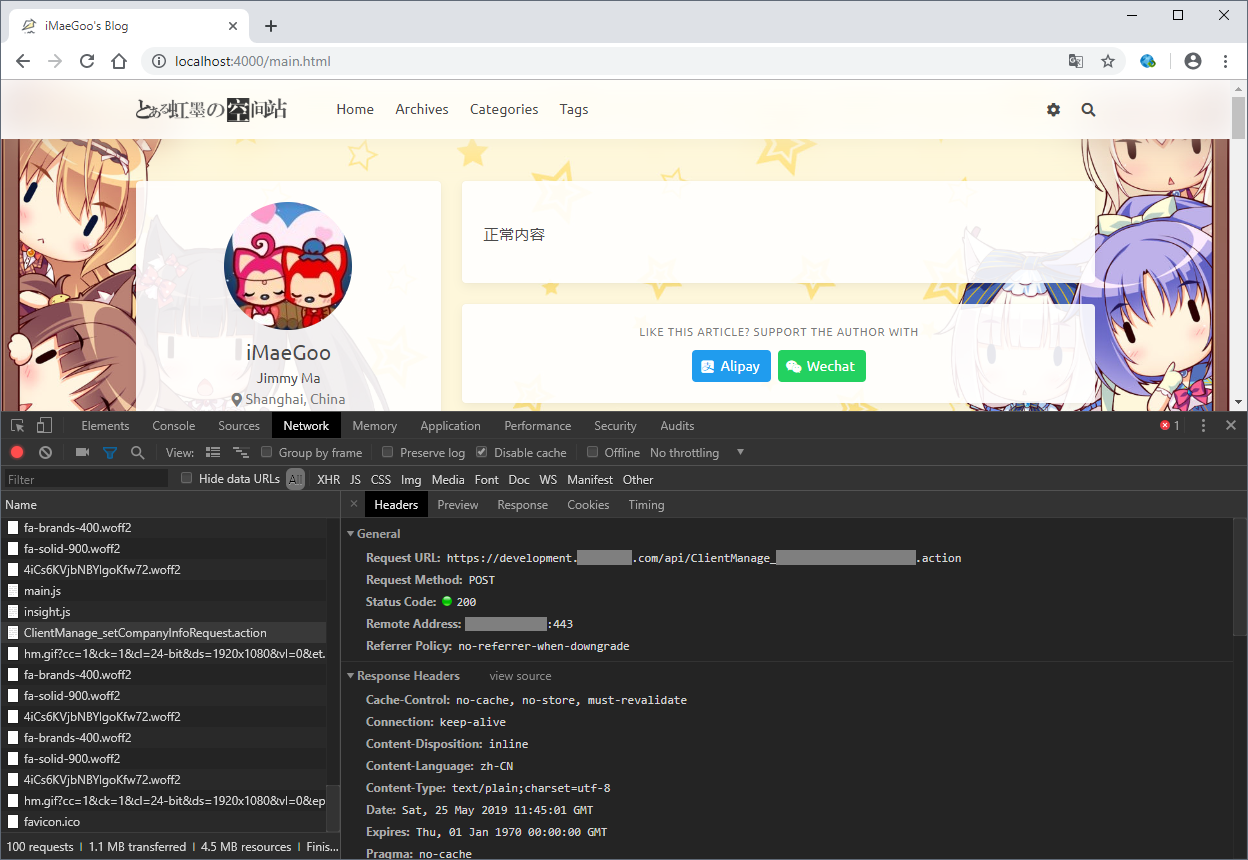Click the address bar URL
Viewport: 1248px width, 860px height.
coord(252,61)
